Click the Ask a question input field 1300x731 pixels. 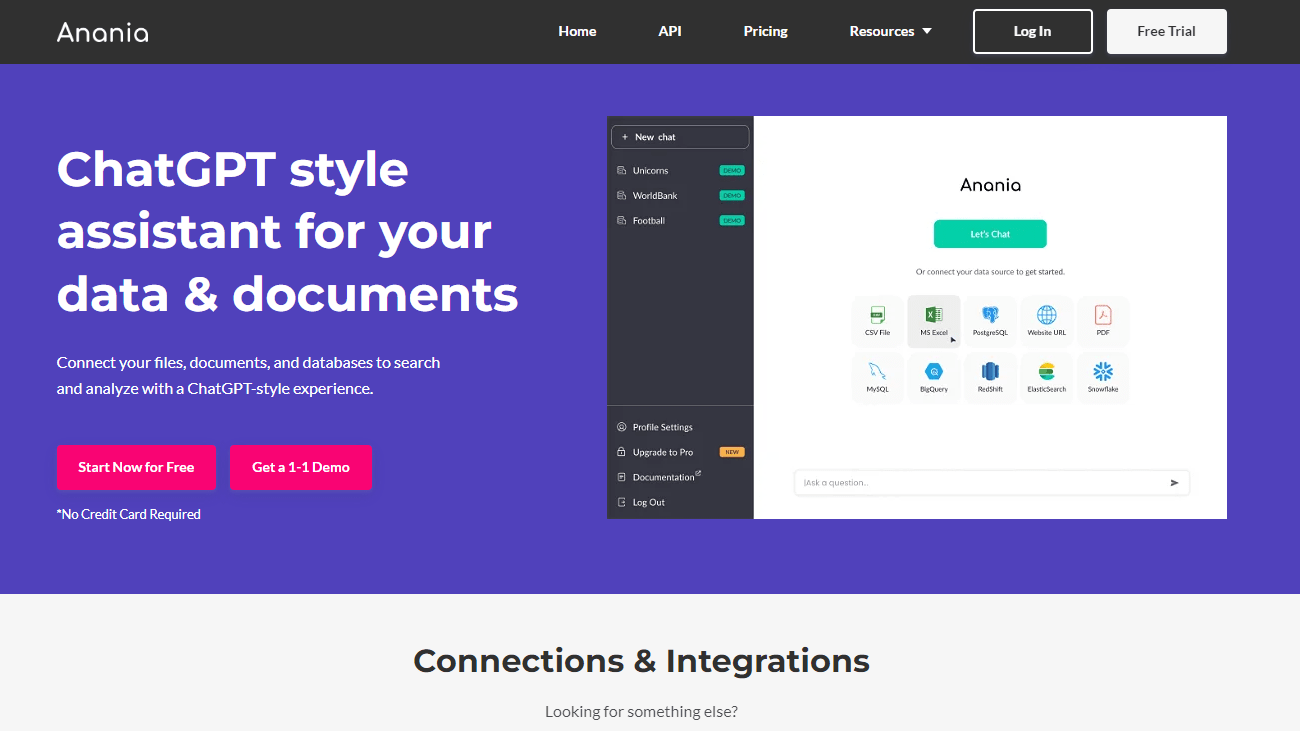coord(980,483)
